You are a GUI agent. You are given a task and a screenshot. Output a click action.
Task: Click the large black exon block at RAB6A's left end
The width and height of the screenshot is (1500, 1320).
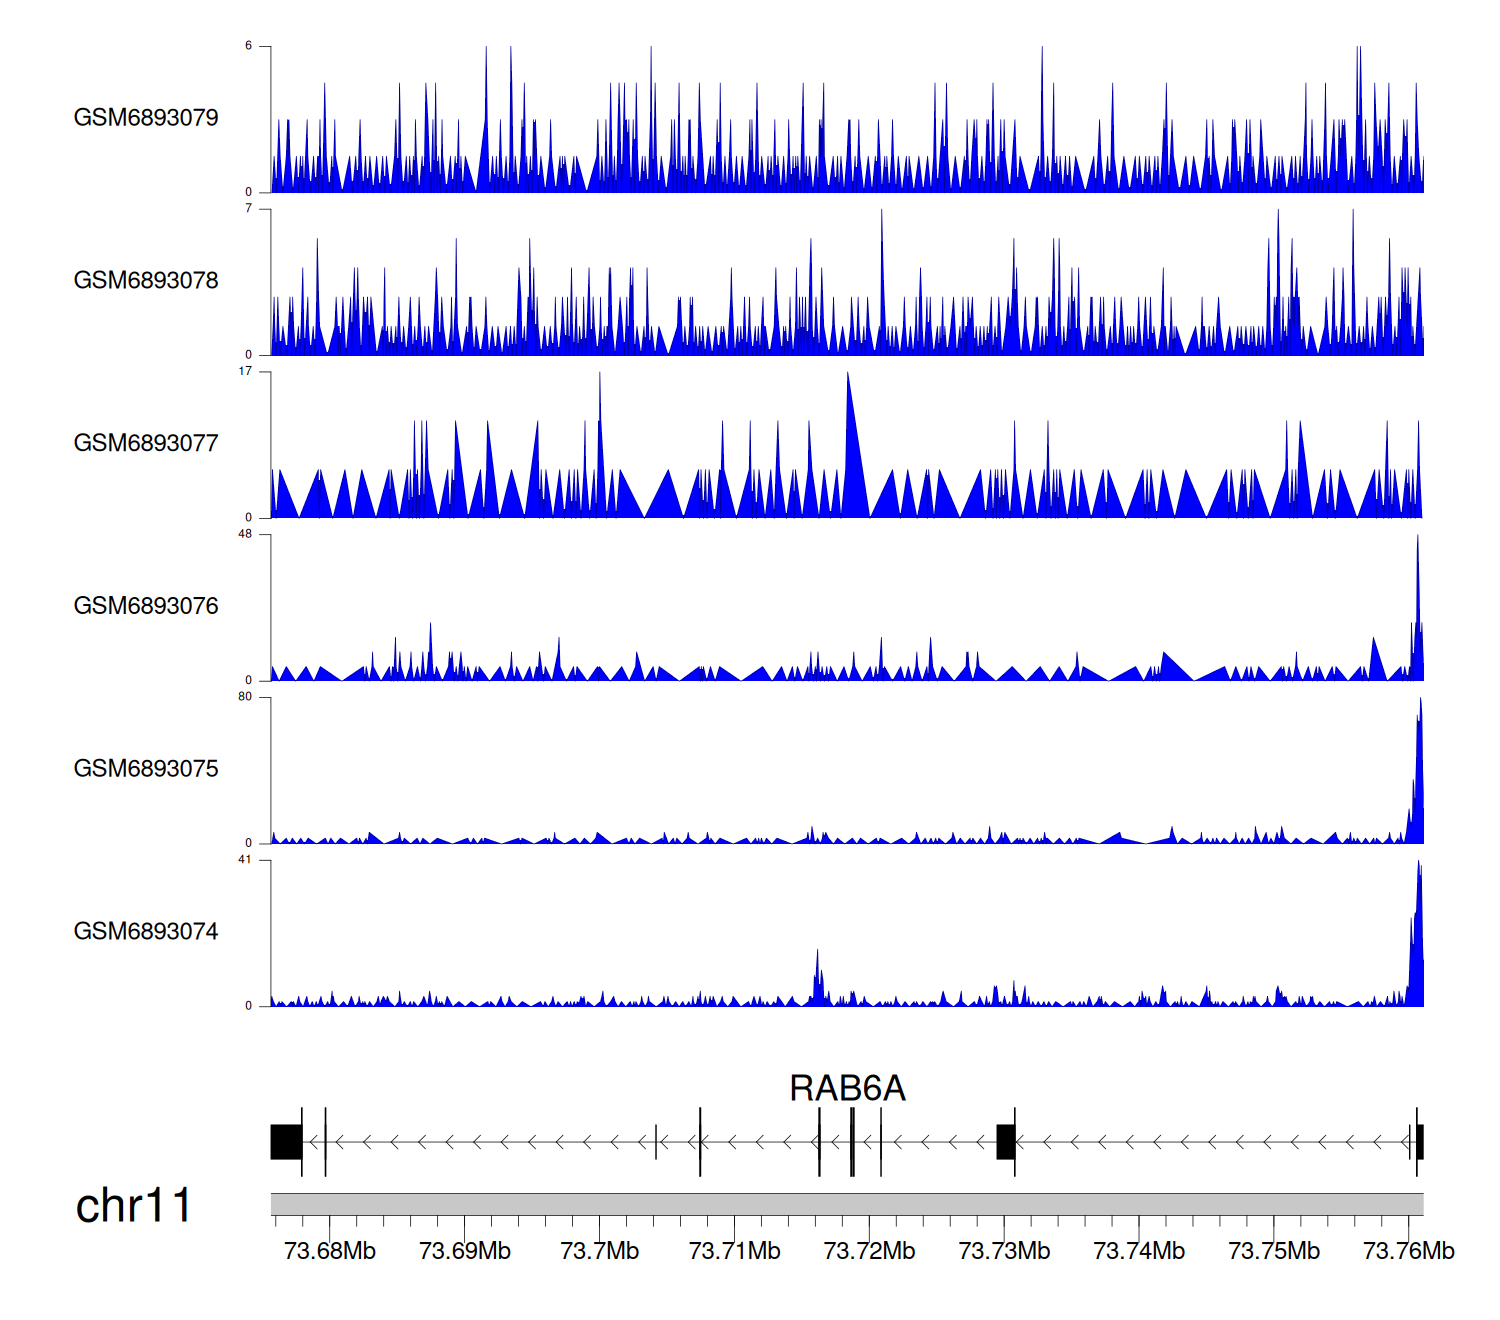point(286,1142)
